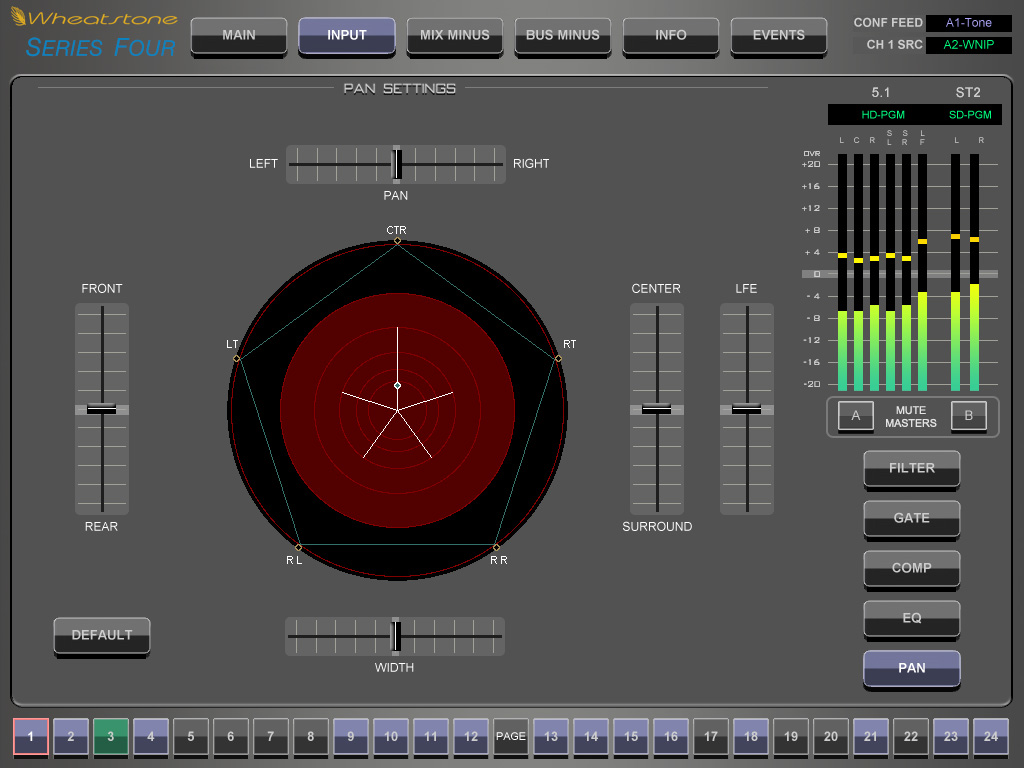This screenshot has width=1024, height=768.
Task: Select channel 17 button
Action: (711, 737)
